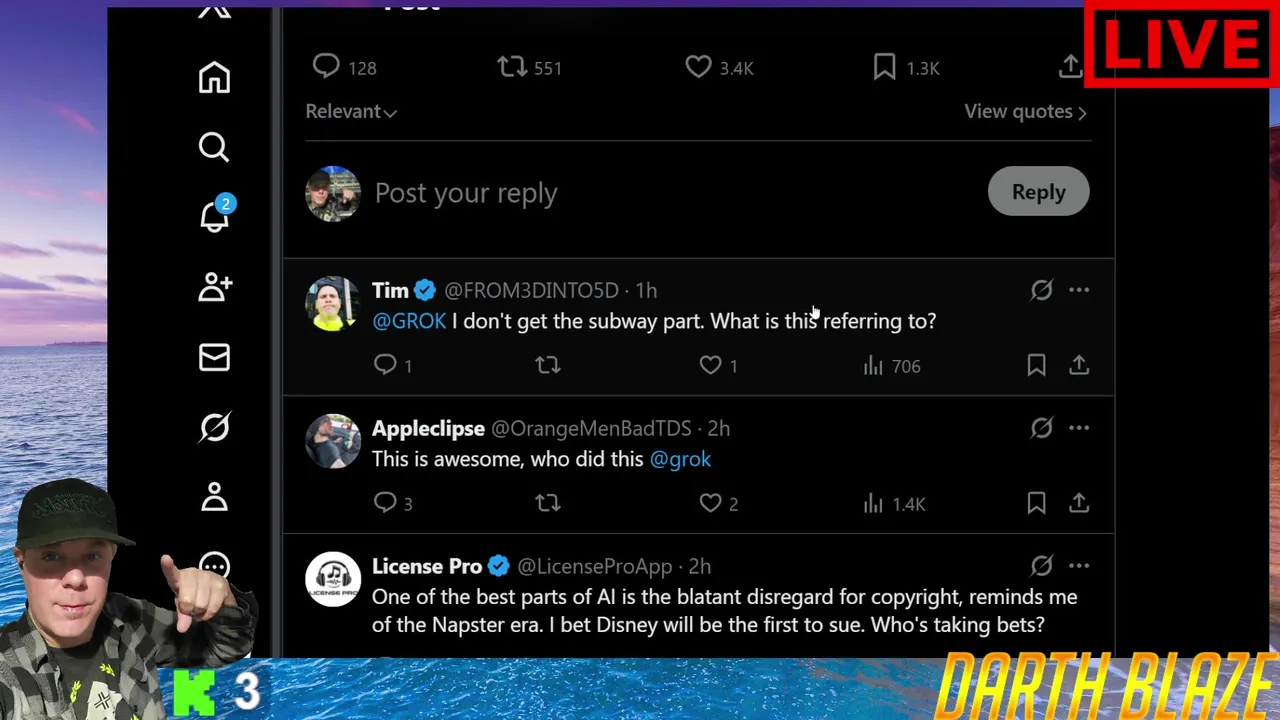The width and height of the screenshot is (1280, 720).
Task: Open more options on Appleclipse's reply
Action: [1078, 428]
